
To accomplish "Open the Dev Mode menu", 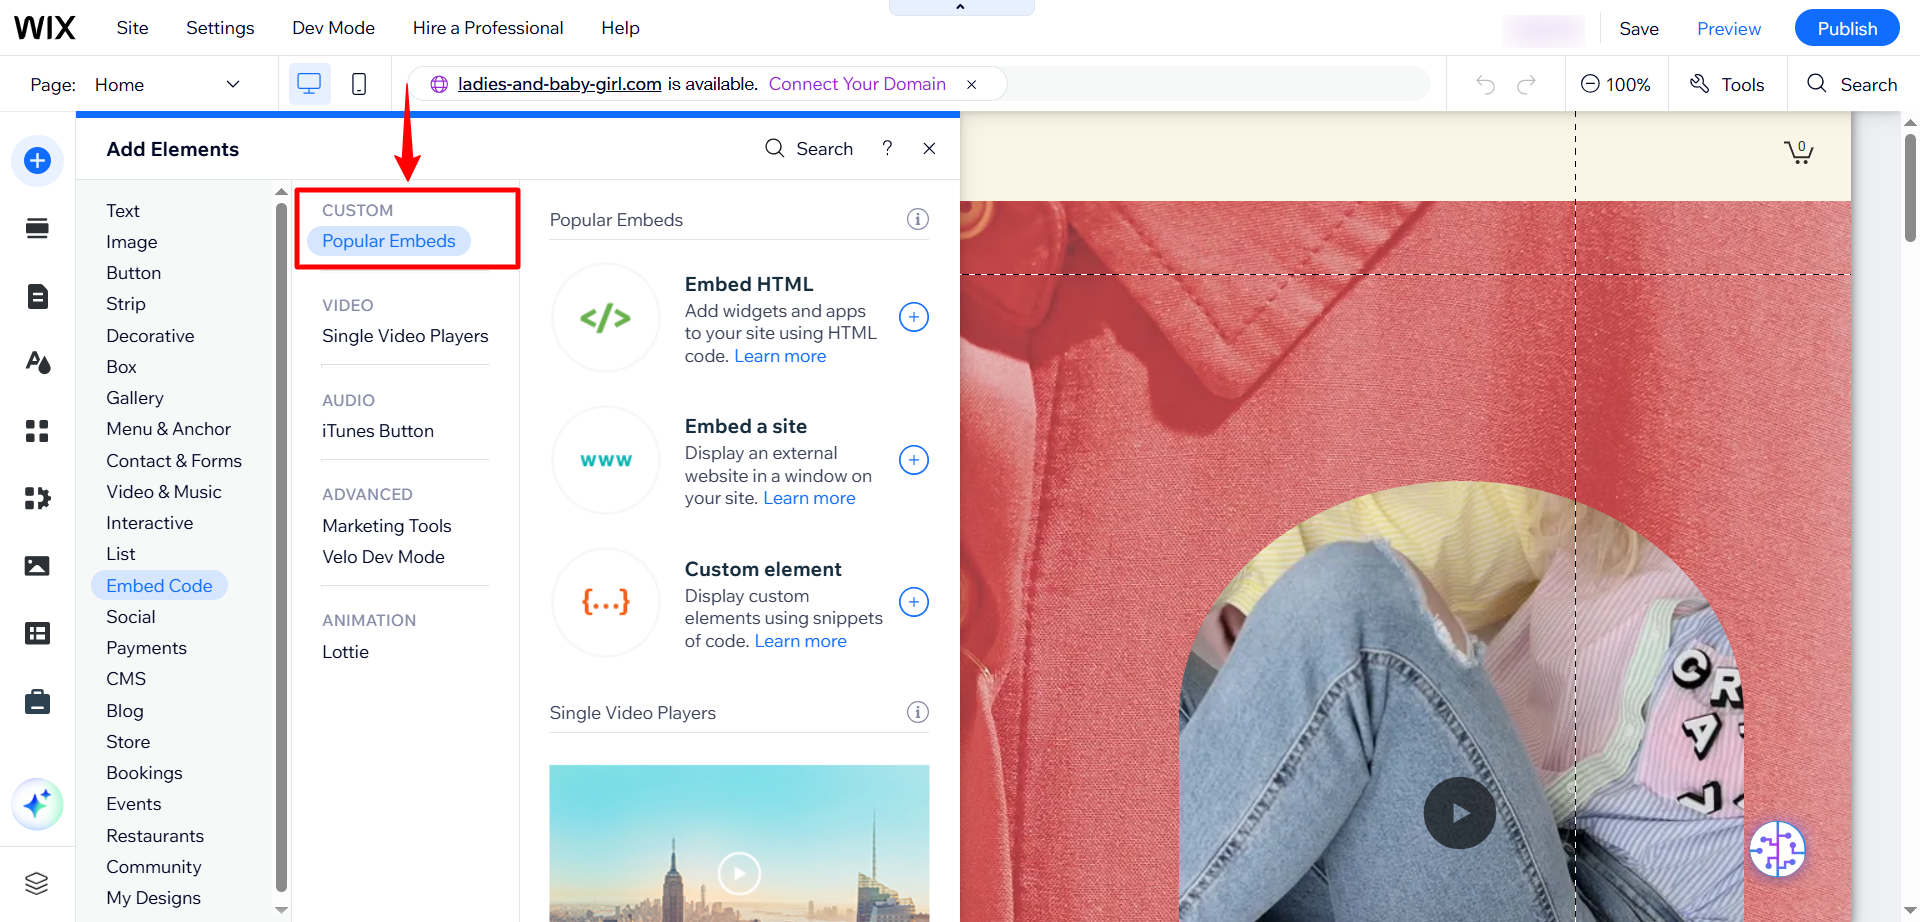I will tap(333, 28).
